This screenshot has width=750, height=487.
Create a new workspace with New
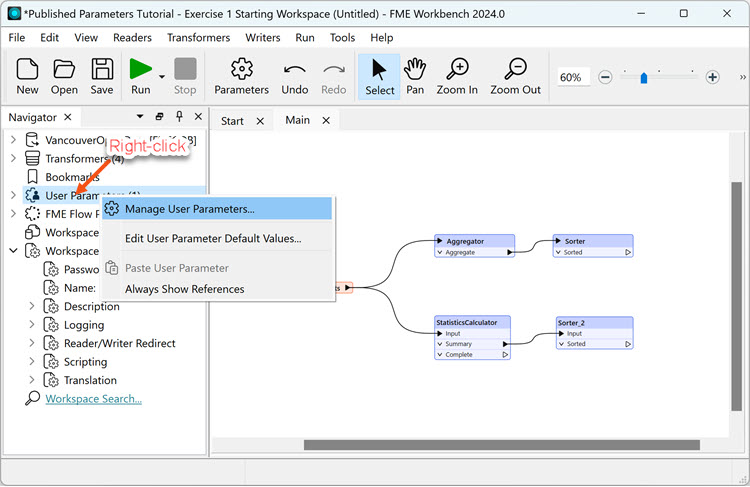click(27, 77)
